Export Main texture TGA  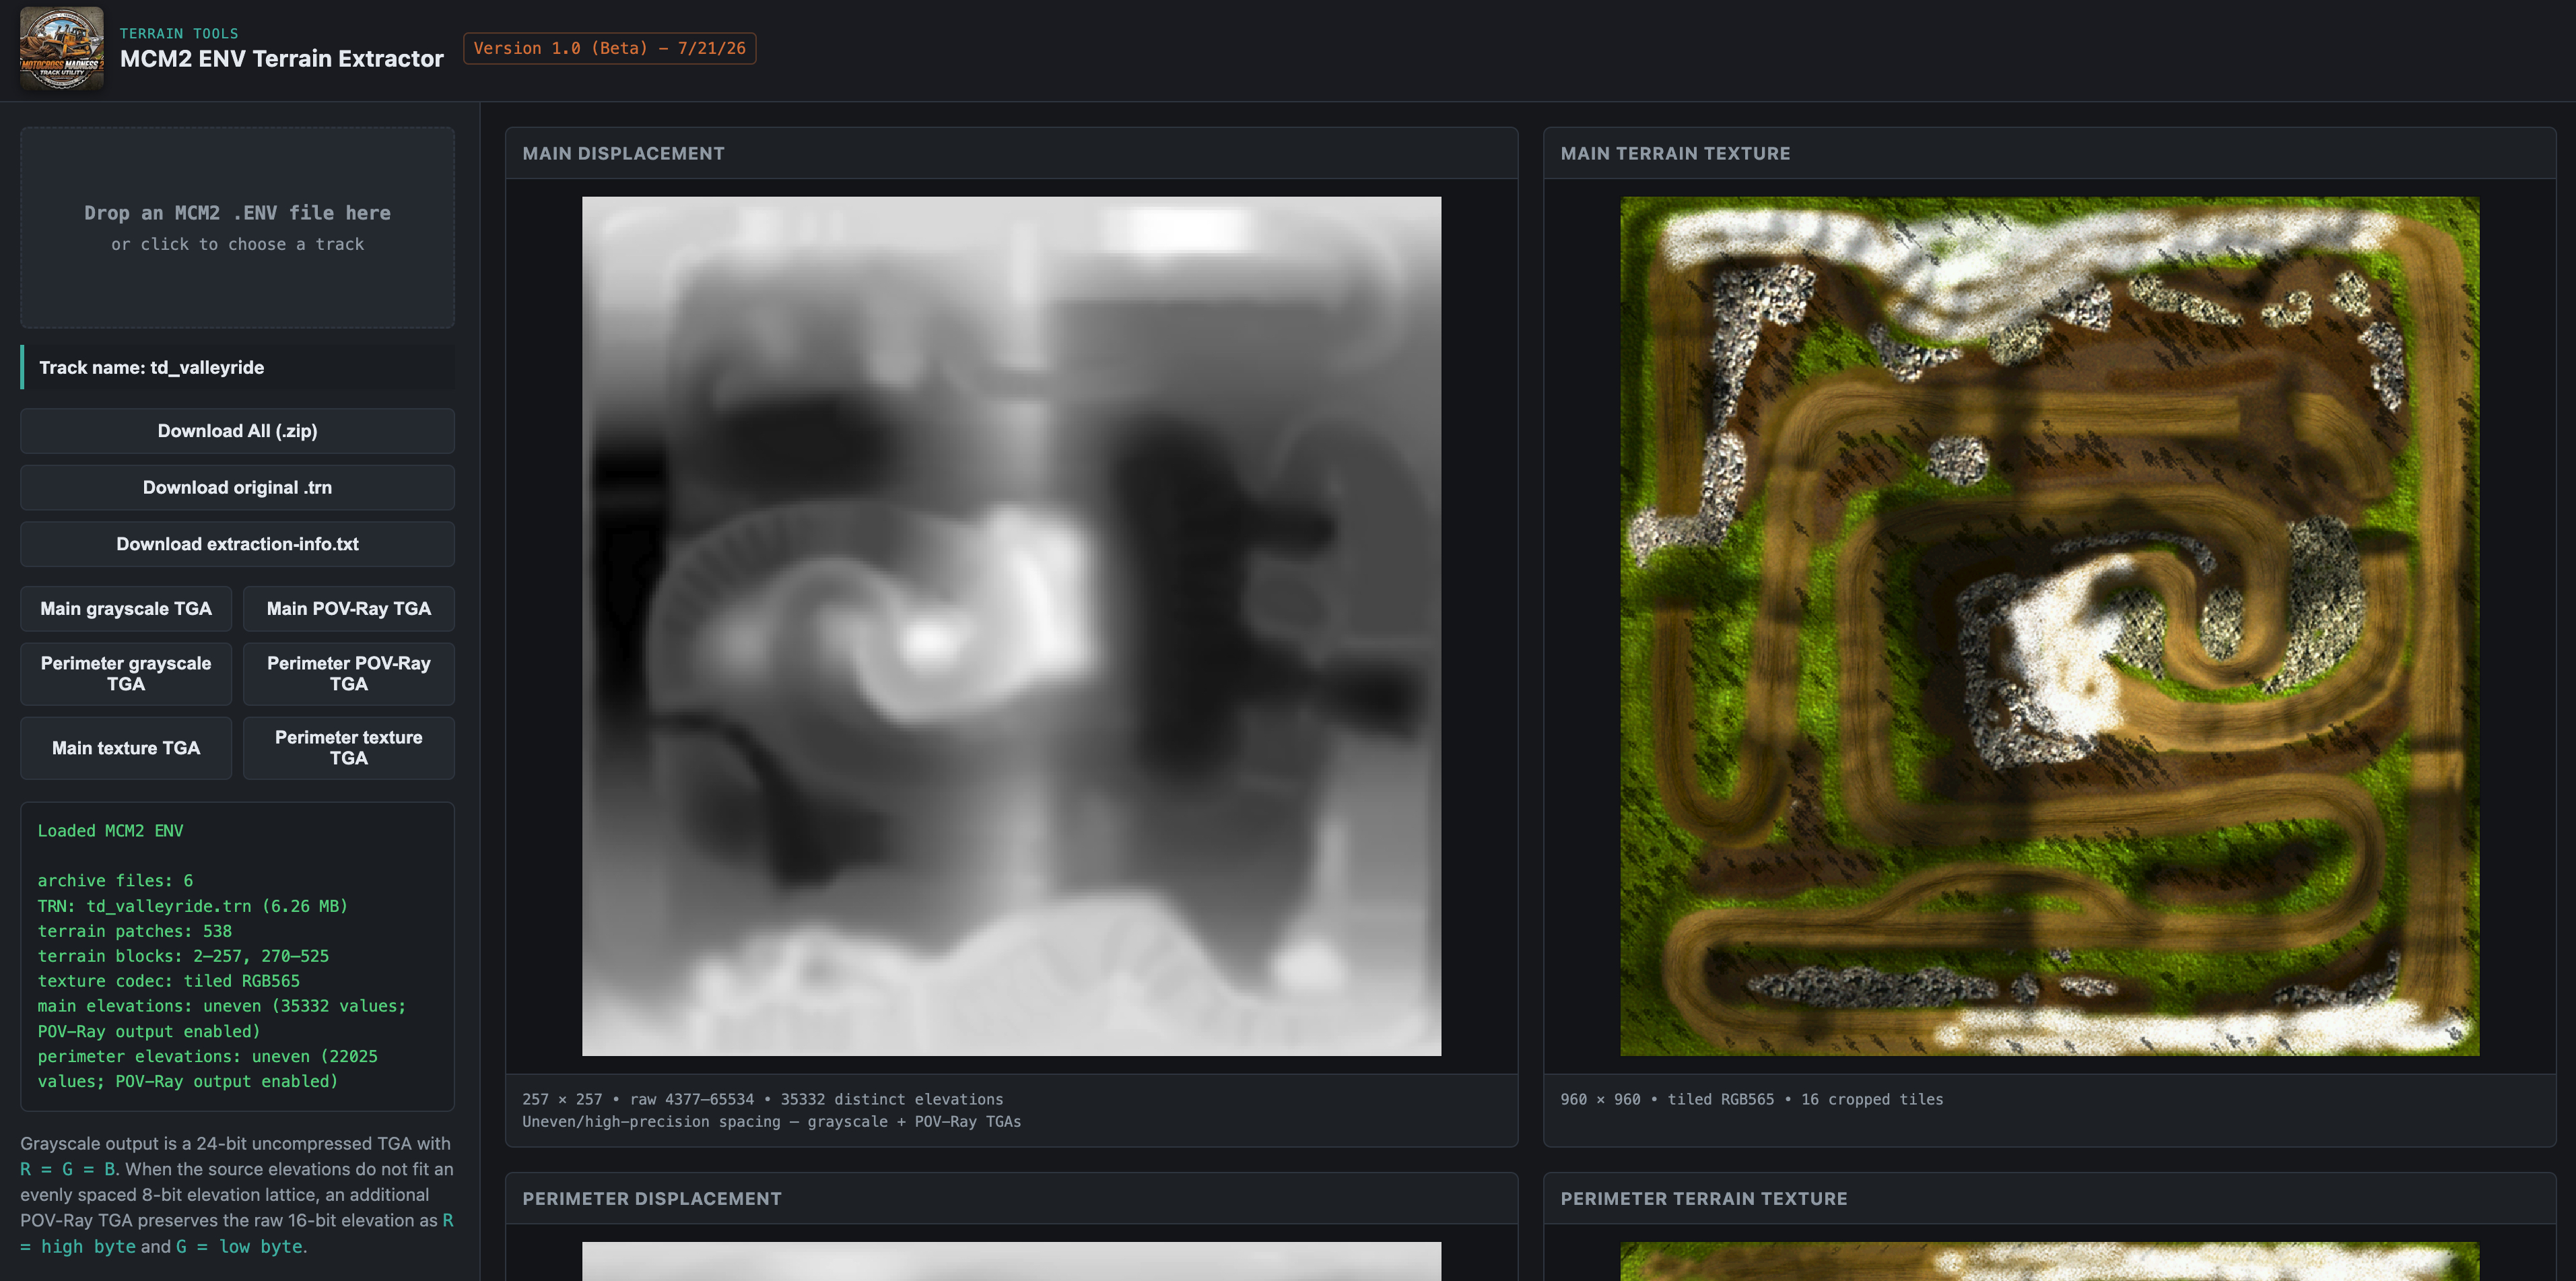click(x=126, y=748)
